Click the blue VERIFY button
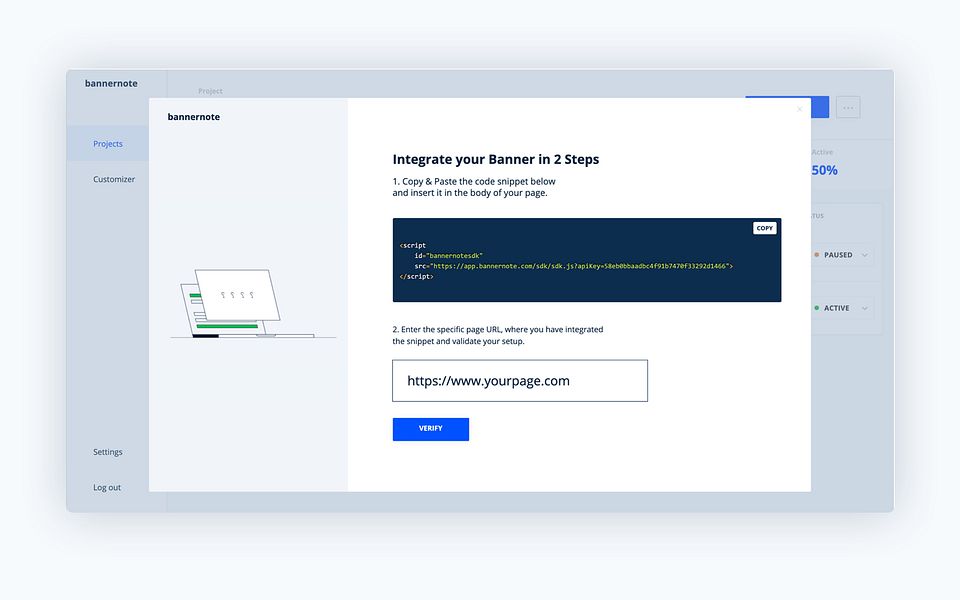 [x=430, y=429]
